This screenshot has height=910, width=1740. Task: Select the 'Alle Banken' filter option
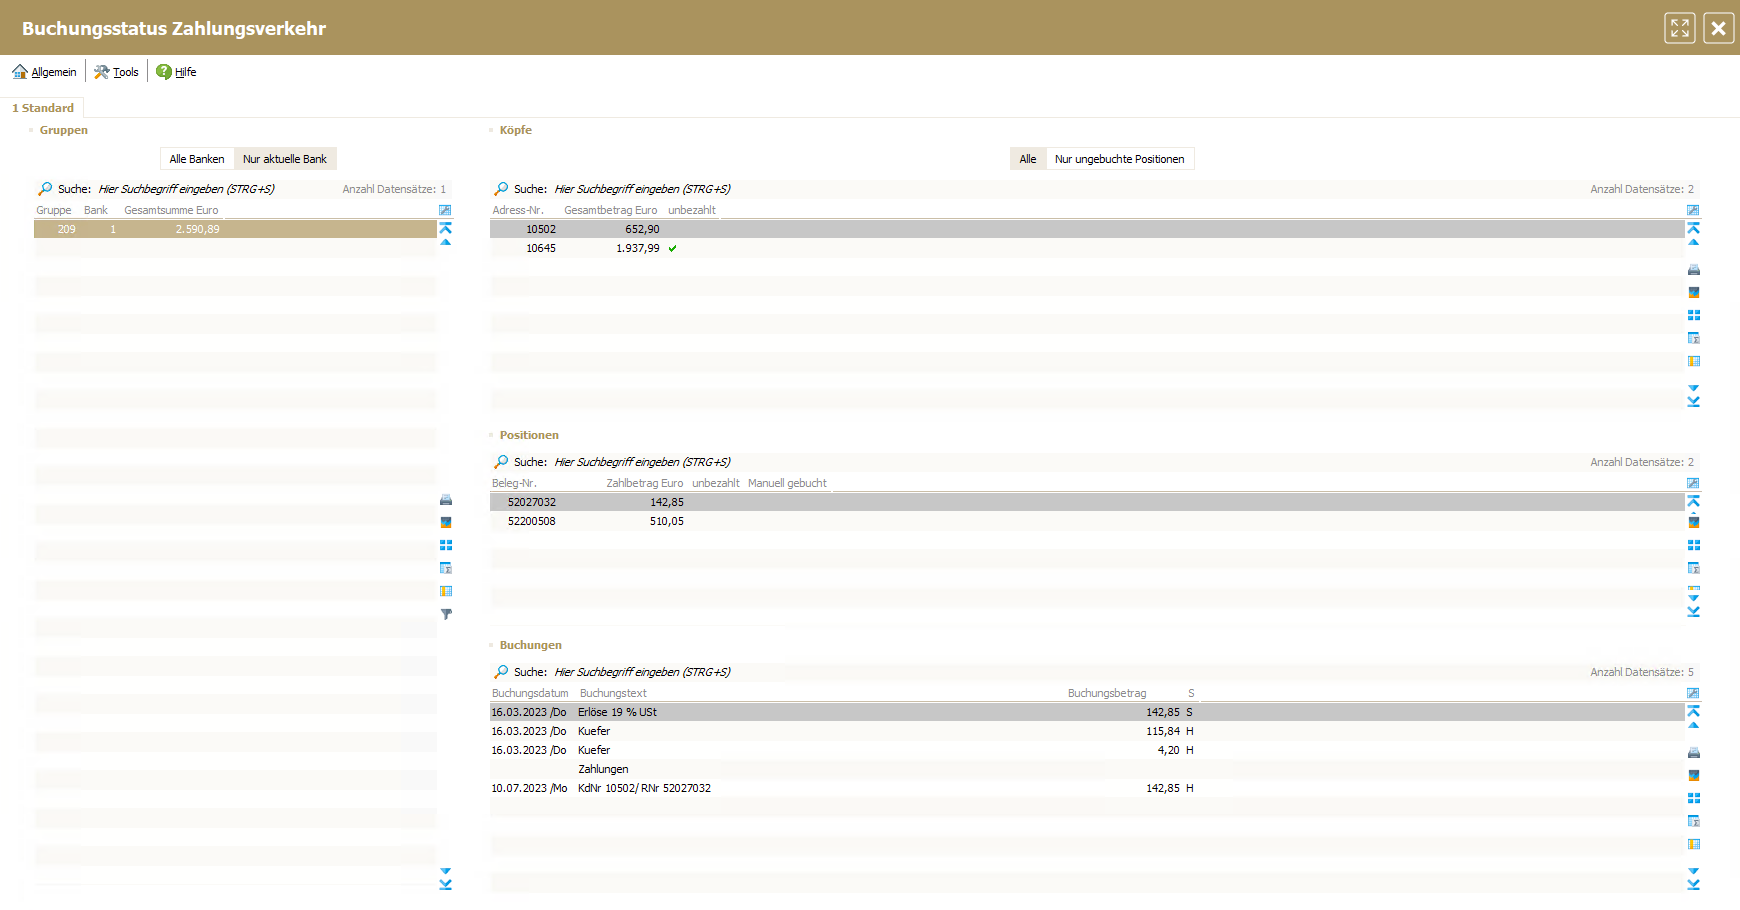tap(197, 159)
